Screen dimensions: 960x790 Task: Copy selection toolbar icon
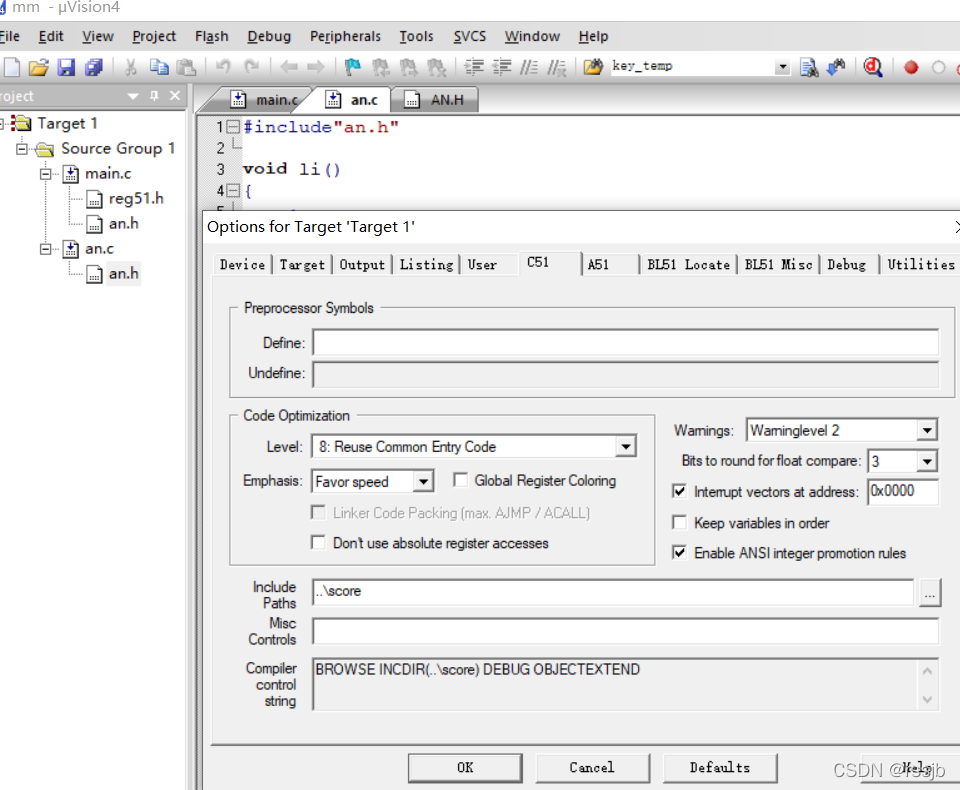tap(159, 67)
